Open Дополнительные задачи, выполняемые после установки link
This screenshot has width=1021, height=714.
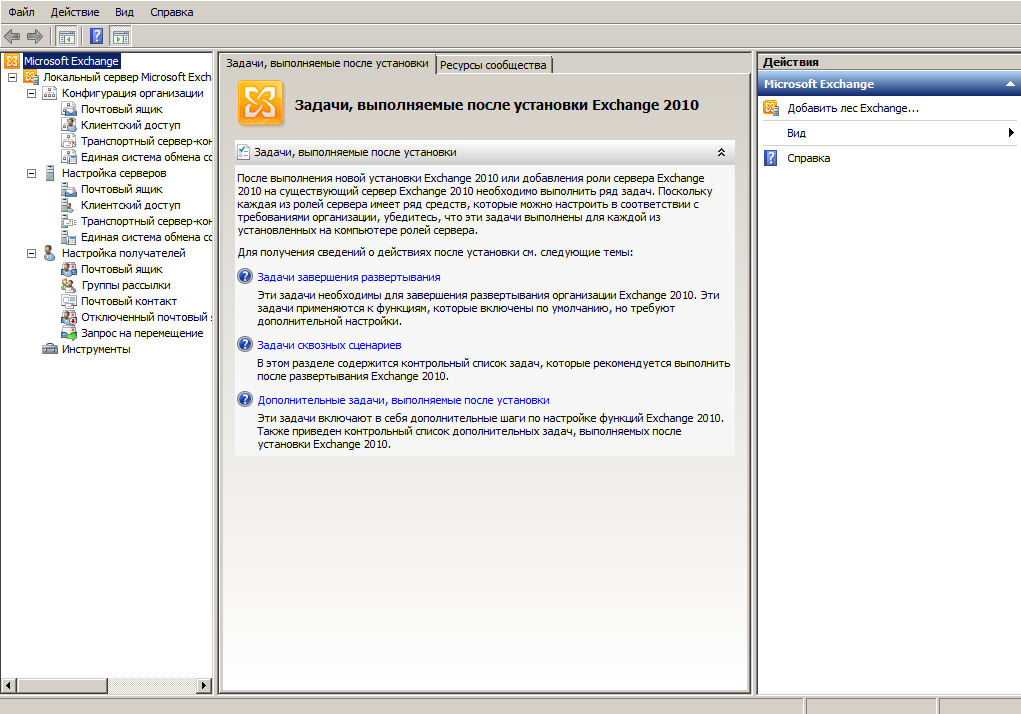pos(403,400)
